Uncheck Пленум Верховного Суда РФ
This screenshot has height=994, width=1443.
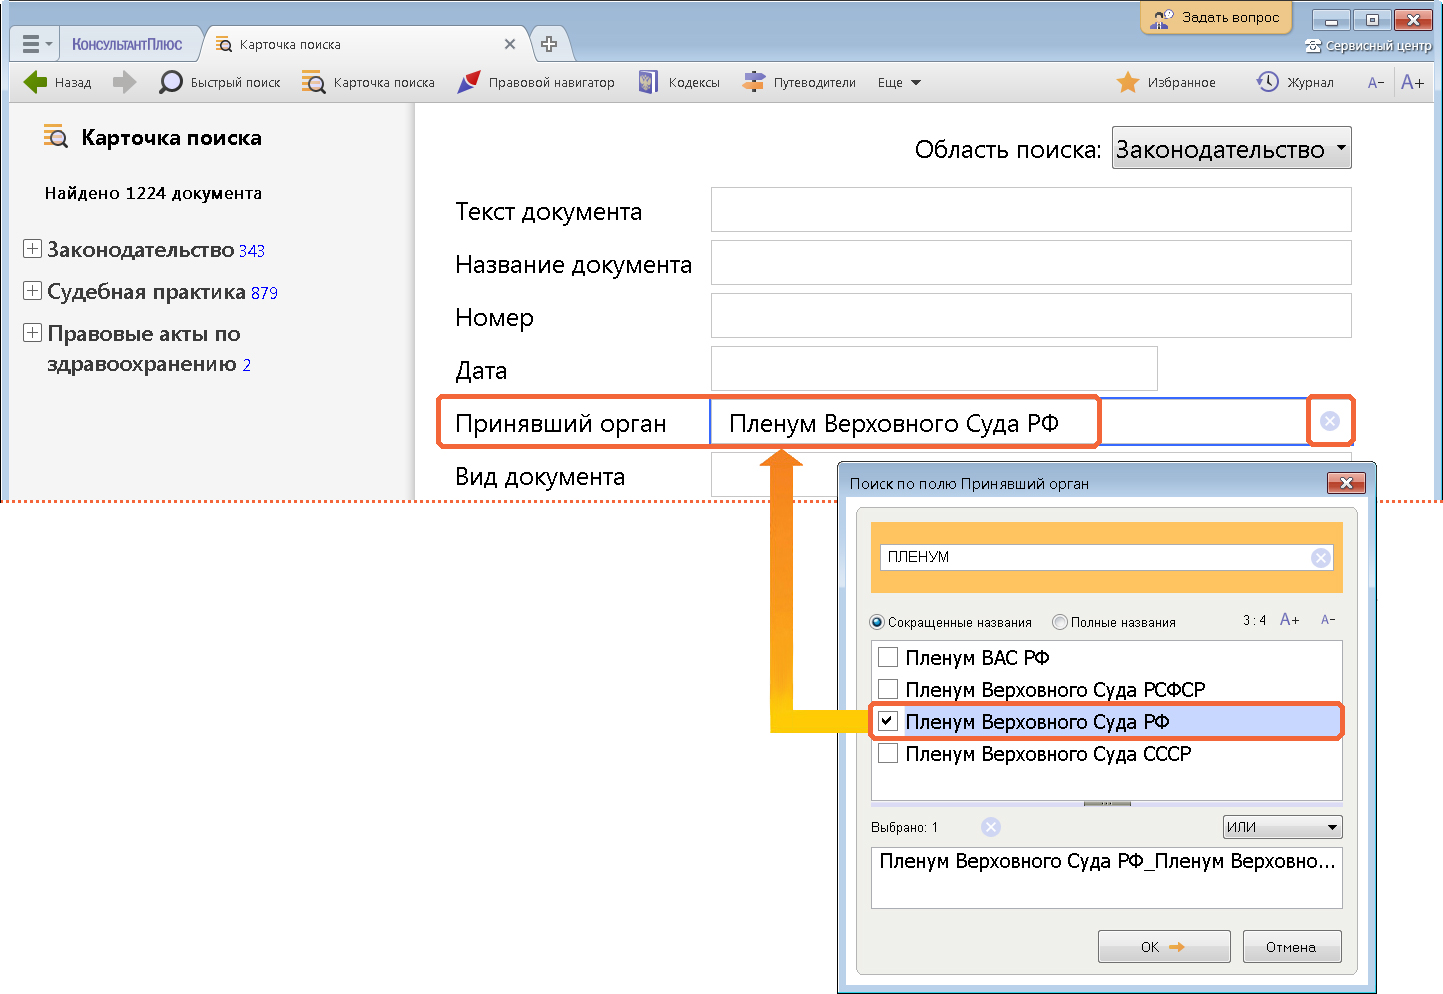tap(888, 721)
